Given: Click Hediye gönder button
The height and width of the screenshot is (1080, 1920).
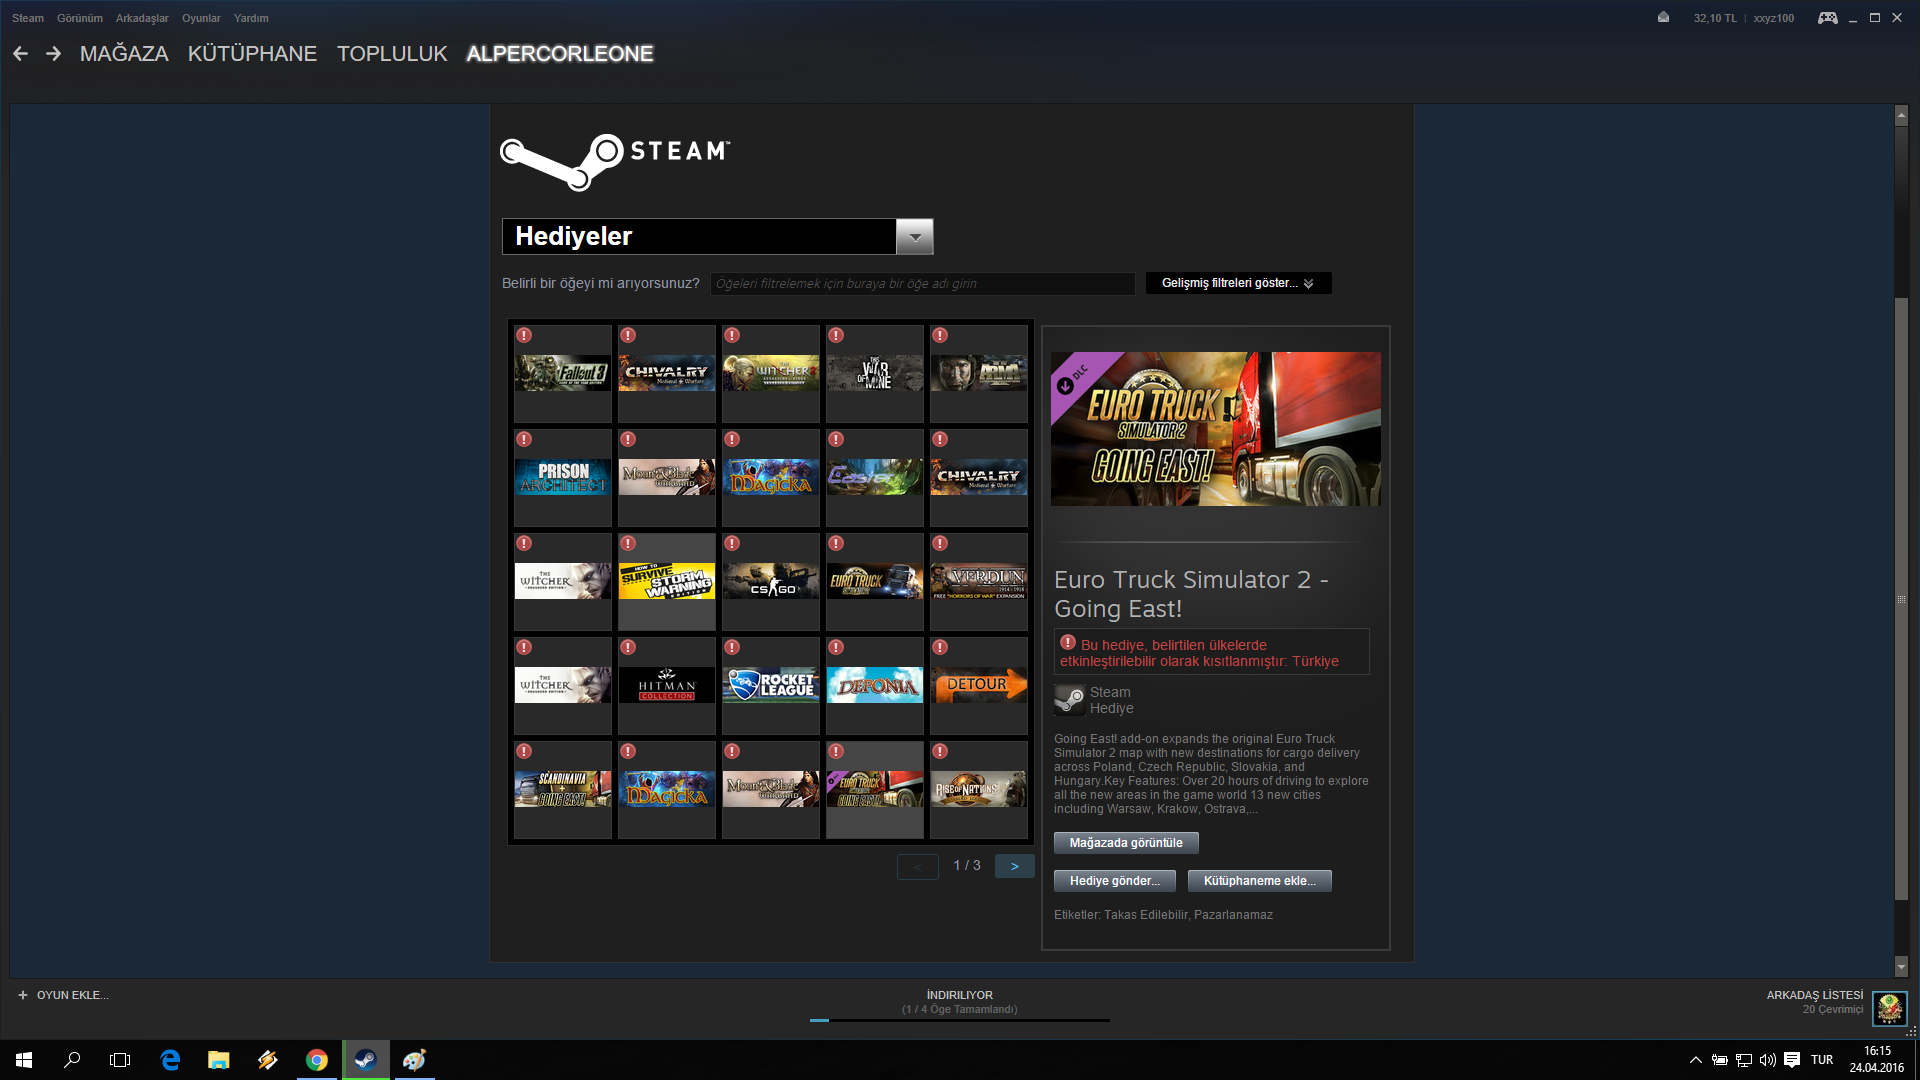Looking at the screenshot, I should point(1113,880).
